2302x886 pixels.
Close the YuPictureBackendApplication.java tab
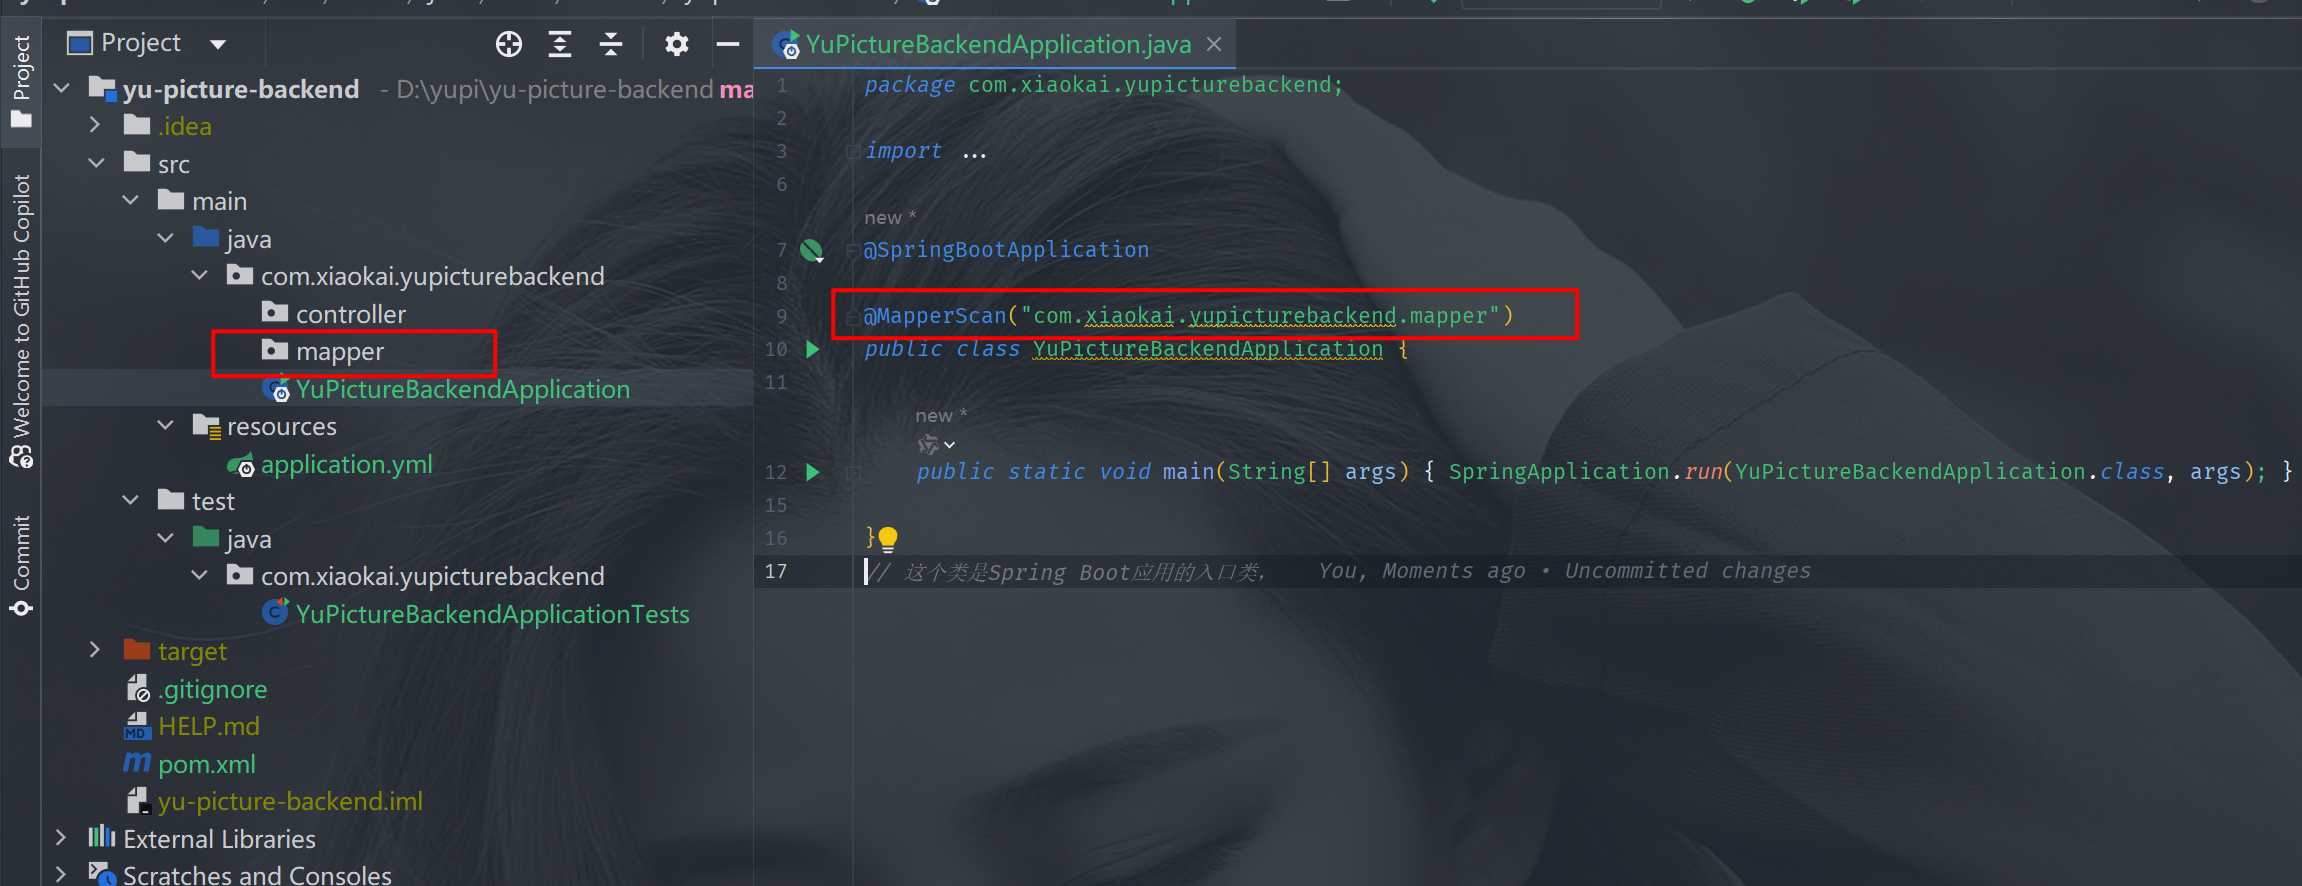tap(1214, 44)
